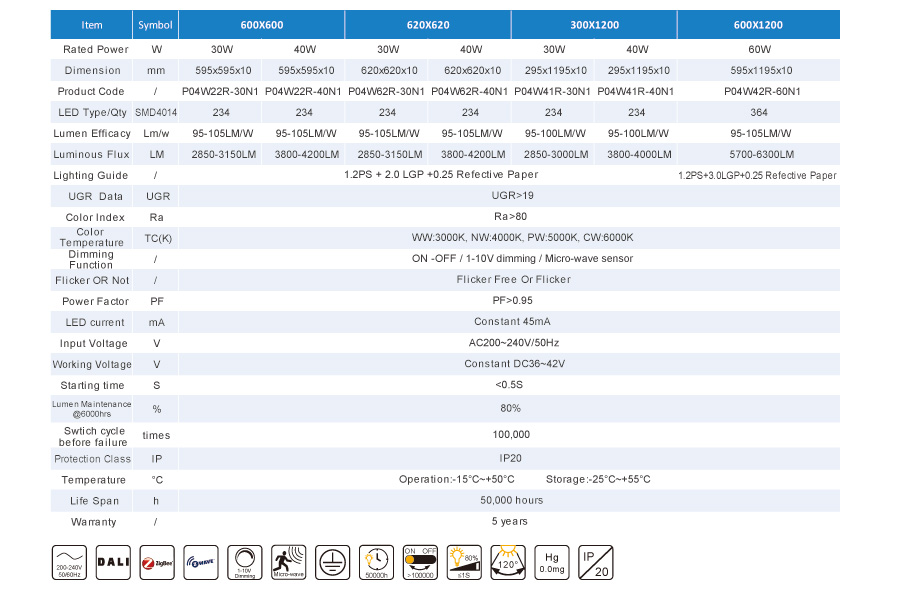Image resolution: width=900 pixels, height=606 pixels.
Task: Select the 600X600 column header
Action: [x=262, y=25]
